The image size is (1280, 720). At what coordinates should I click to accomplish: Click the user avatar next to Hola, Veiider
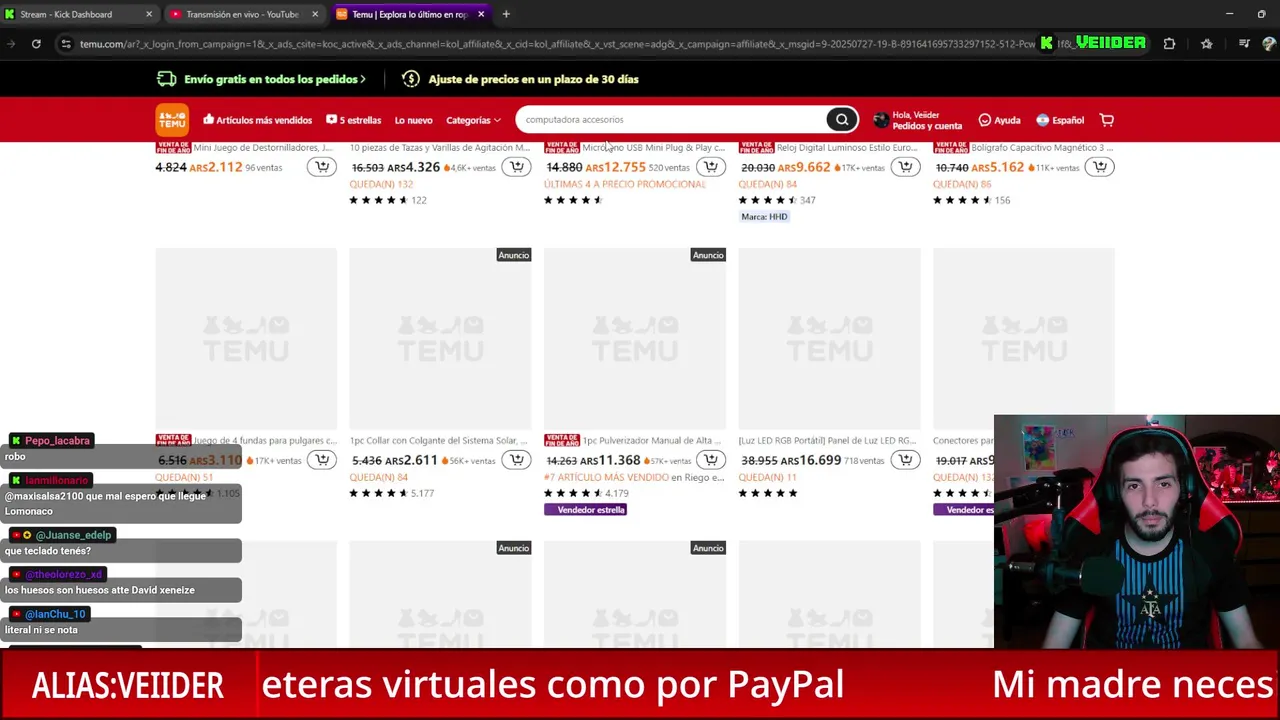coord(881,120)
